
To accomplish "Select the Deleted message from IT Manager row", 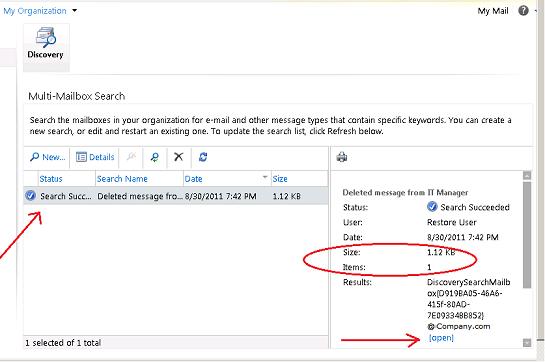I will (176, 196).
